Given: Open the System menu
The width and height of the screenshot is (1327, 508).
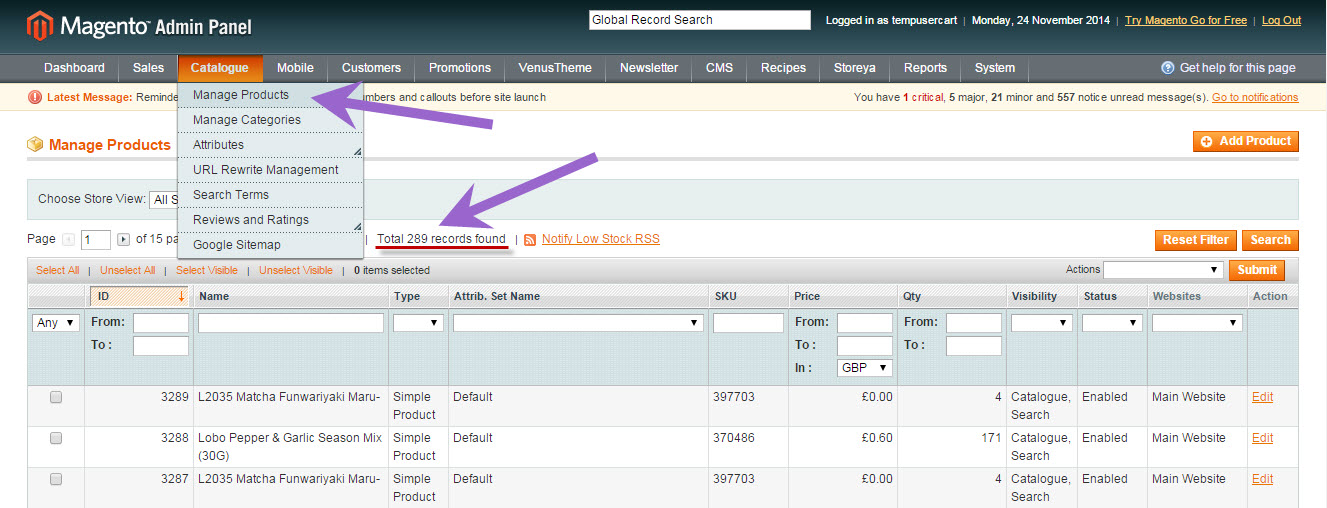Looking at the screenshot, I should coord(995,68).
